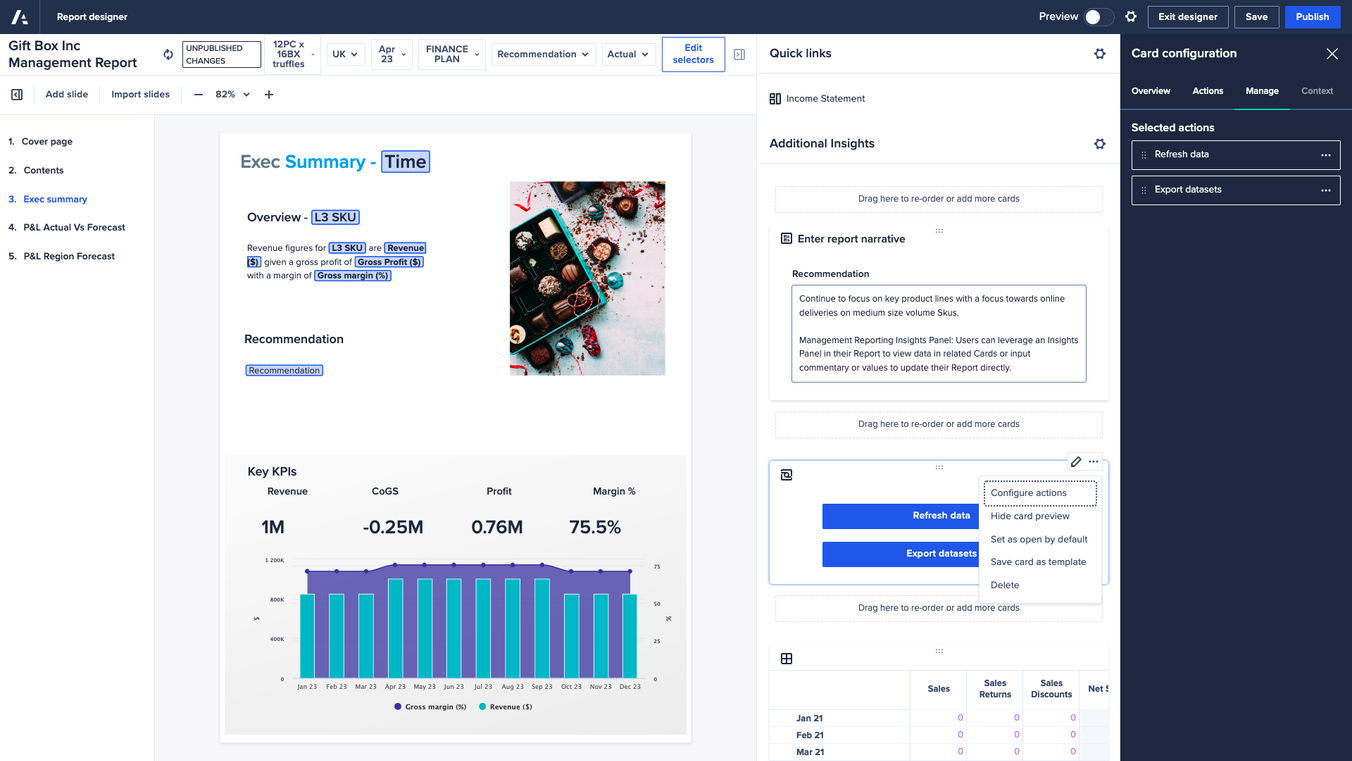Zoom in with the plus icon
The image size is (1352, 761).
(x=269, y=94)
